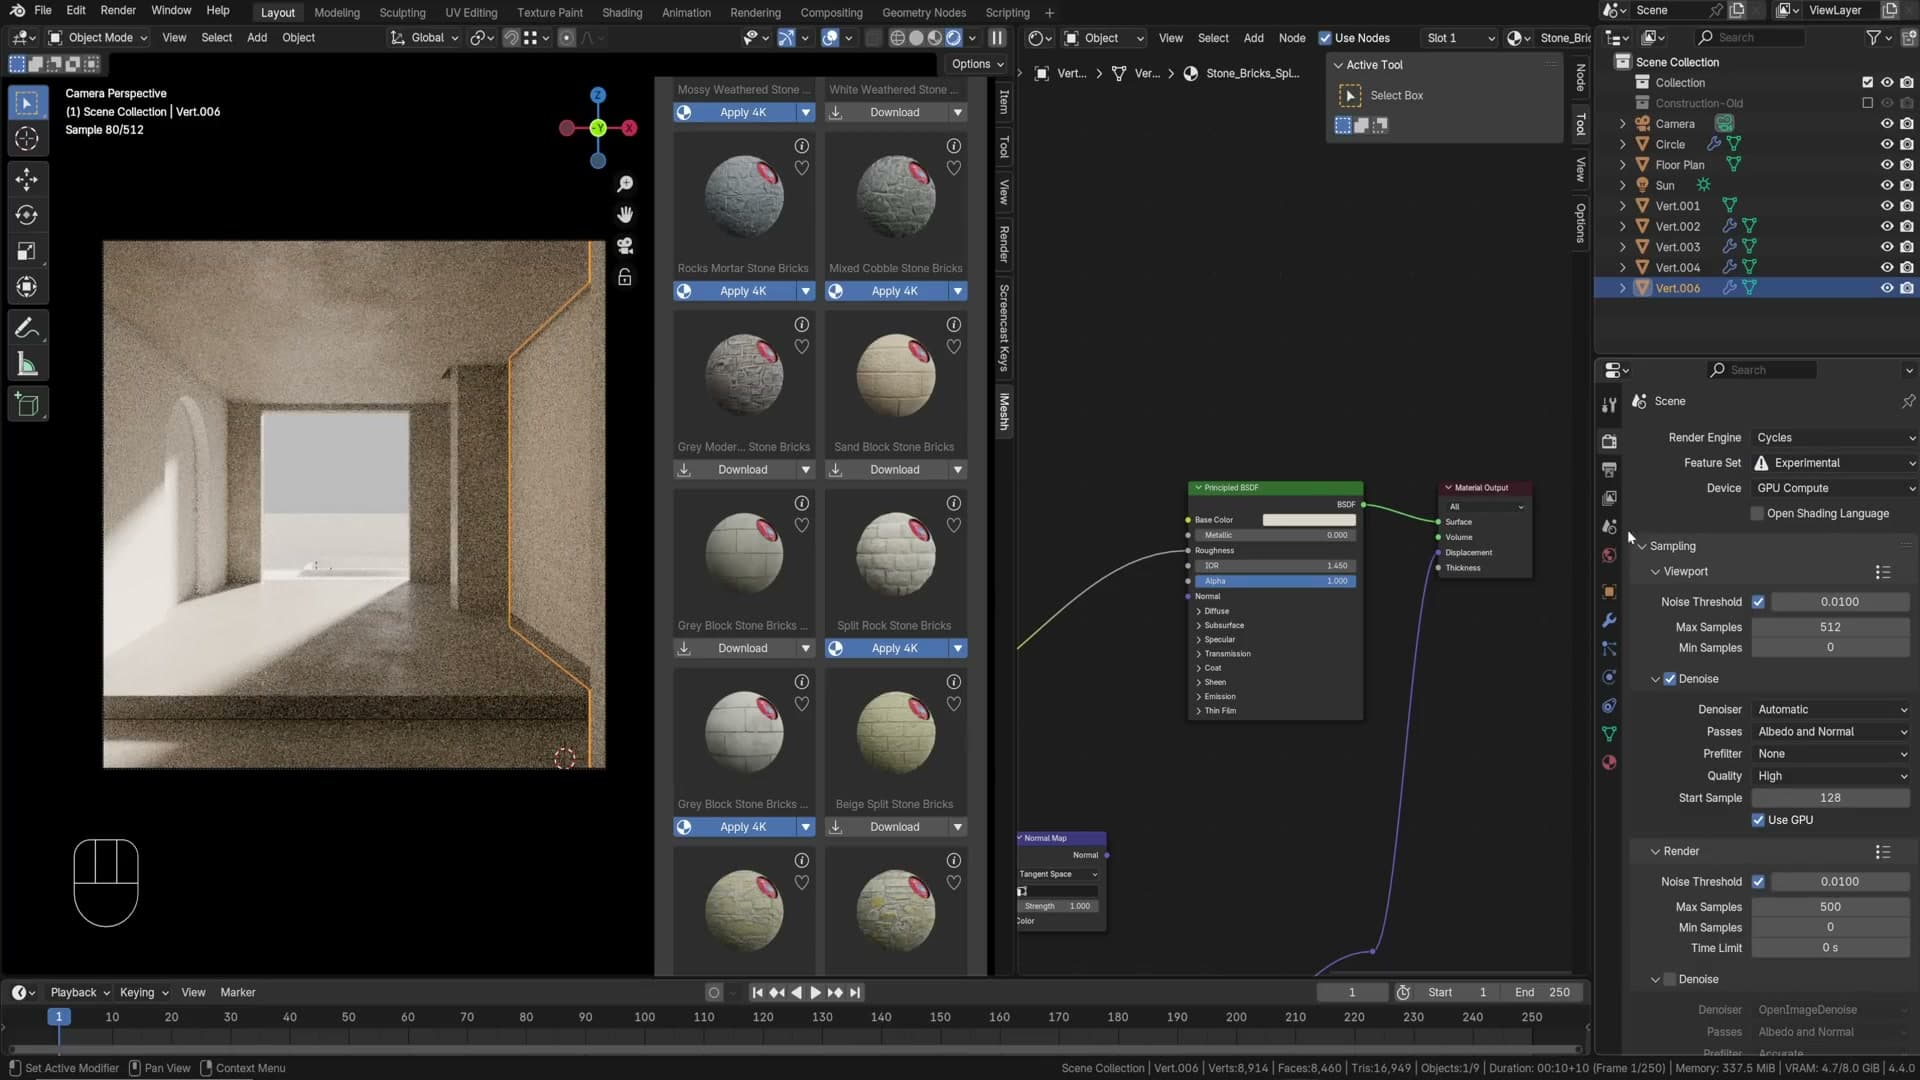Image resolution: width=1920 pixels, height=1080 pixels.
Task: Click the lock camera to view icon
Action: click(x=625, y=277)
